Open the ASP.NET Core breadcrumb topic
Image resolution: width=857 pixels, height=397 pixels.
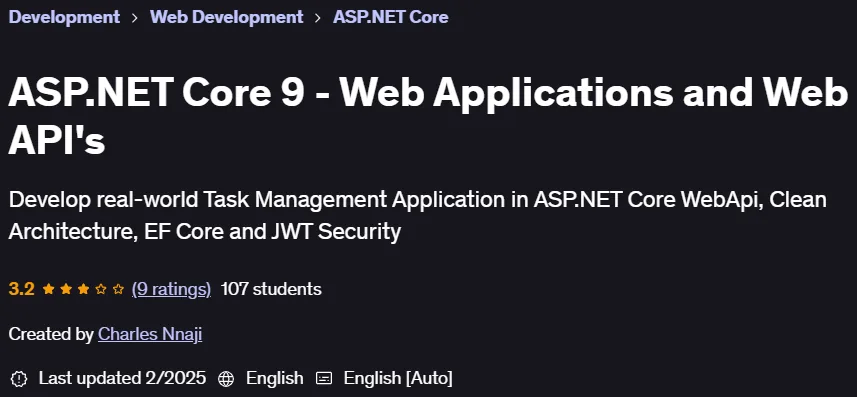391,17
